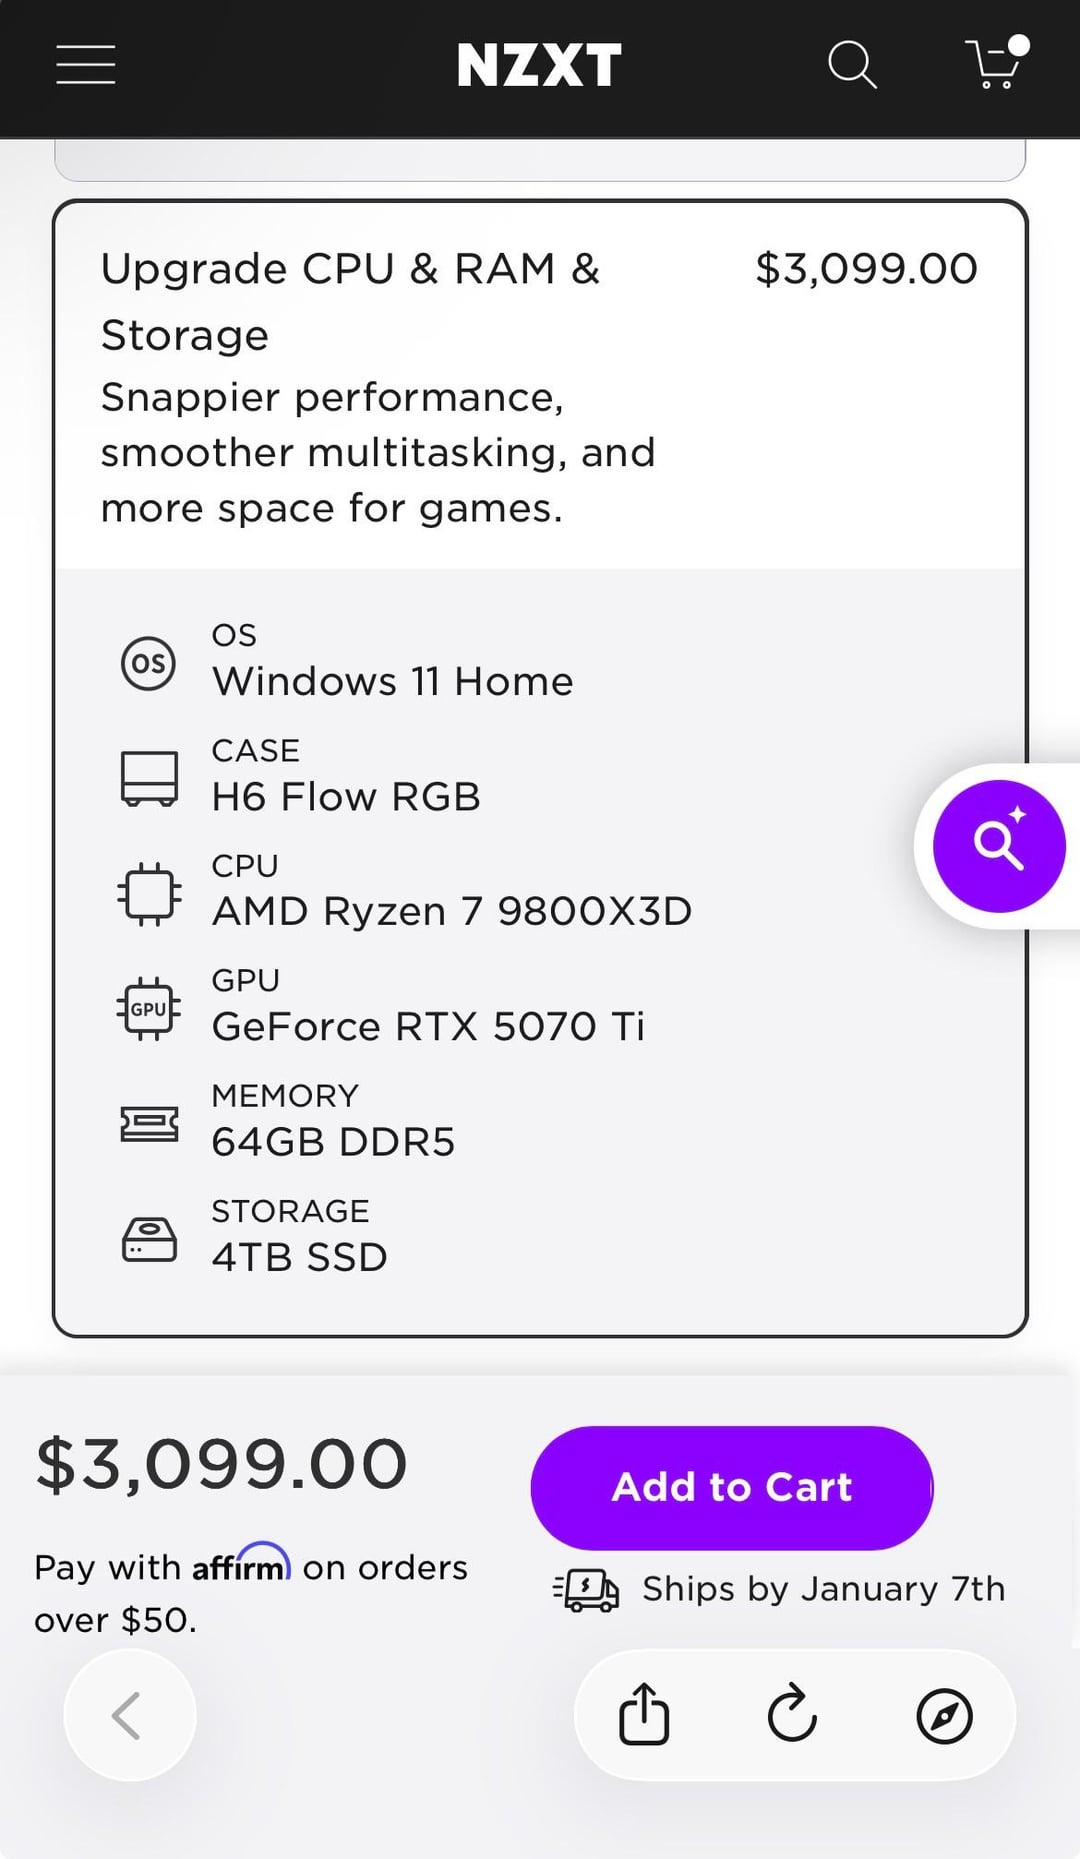Select the partially hidden option card above
This screenshot has height=1859, width=1080.
(x=540, y=160)
